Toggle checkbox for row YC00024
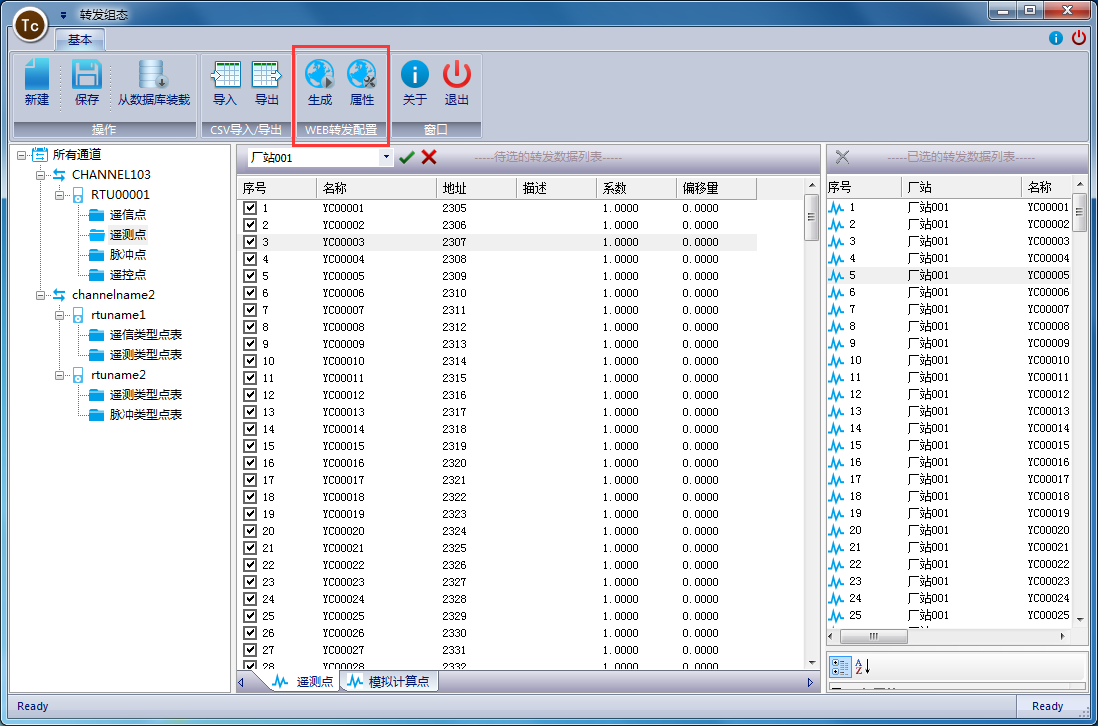This screenshot has height=726, width=1098. point(250,599)
